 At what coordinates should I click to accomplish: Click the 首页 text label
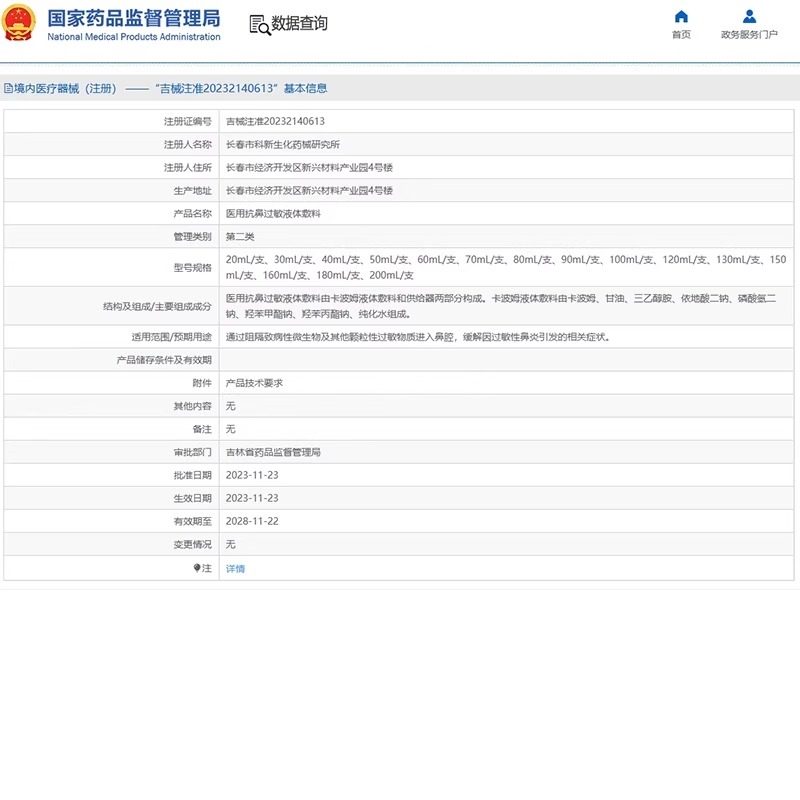681,35
